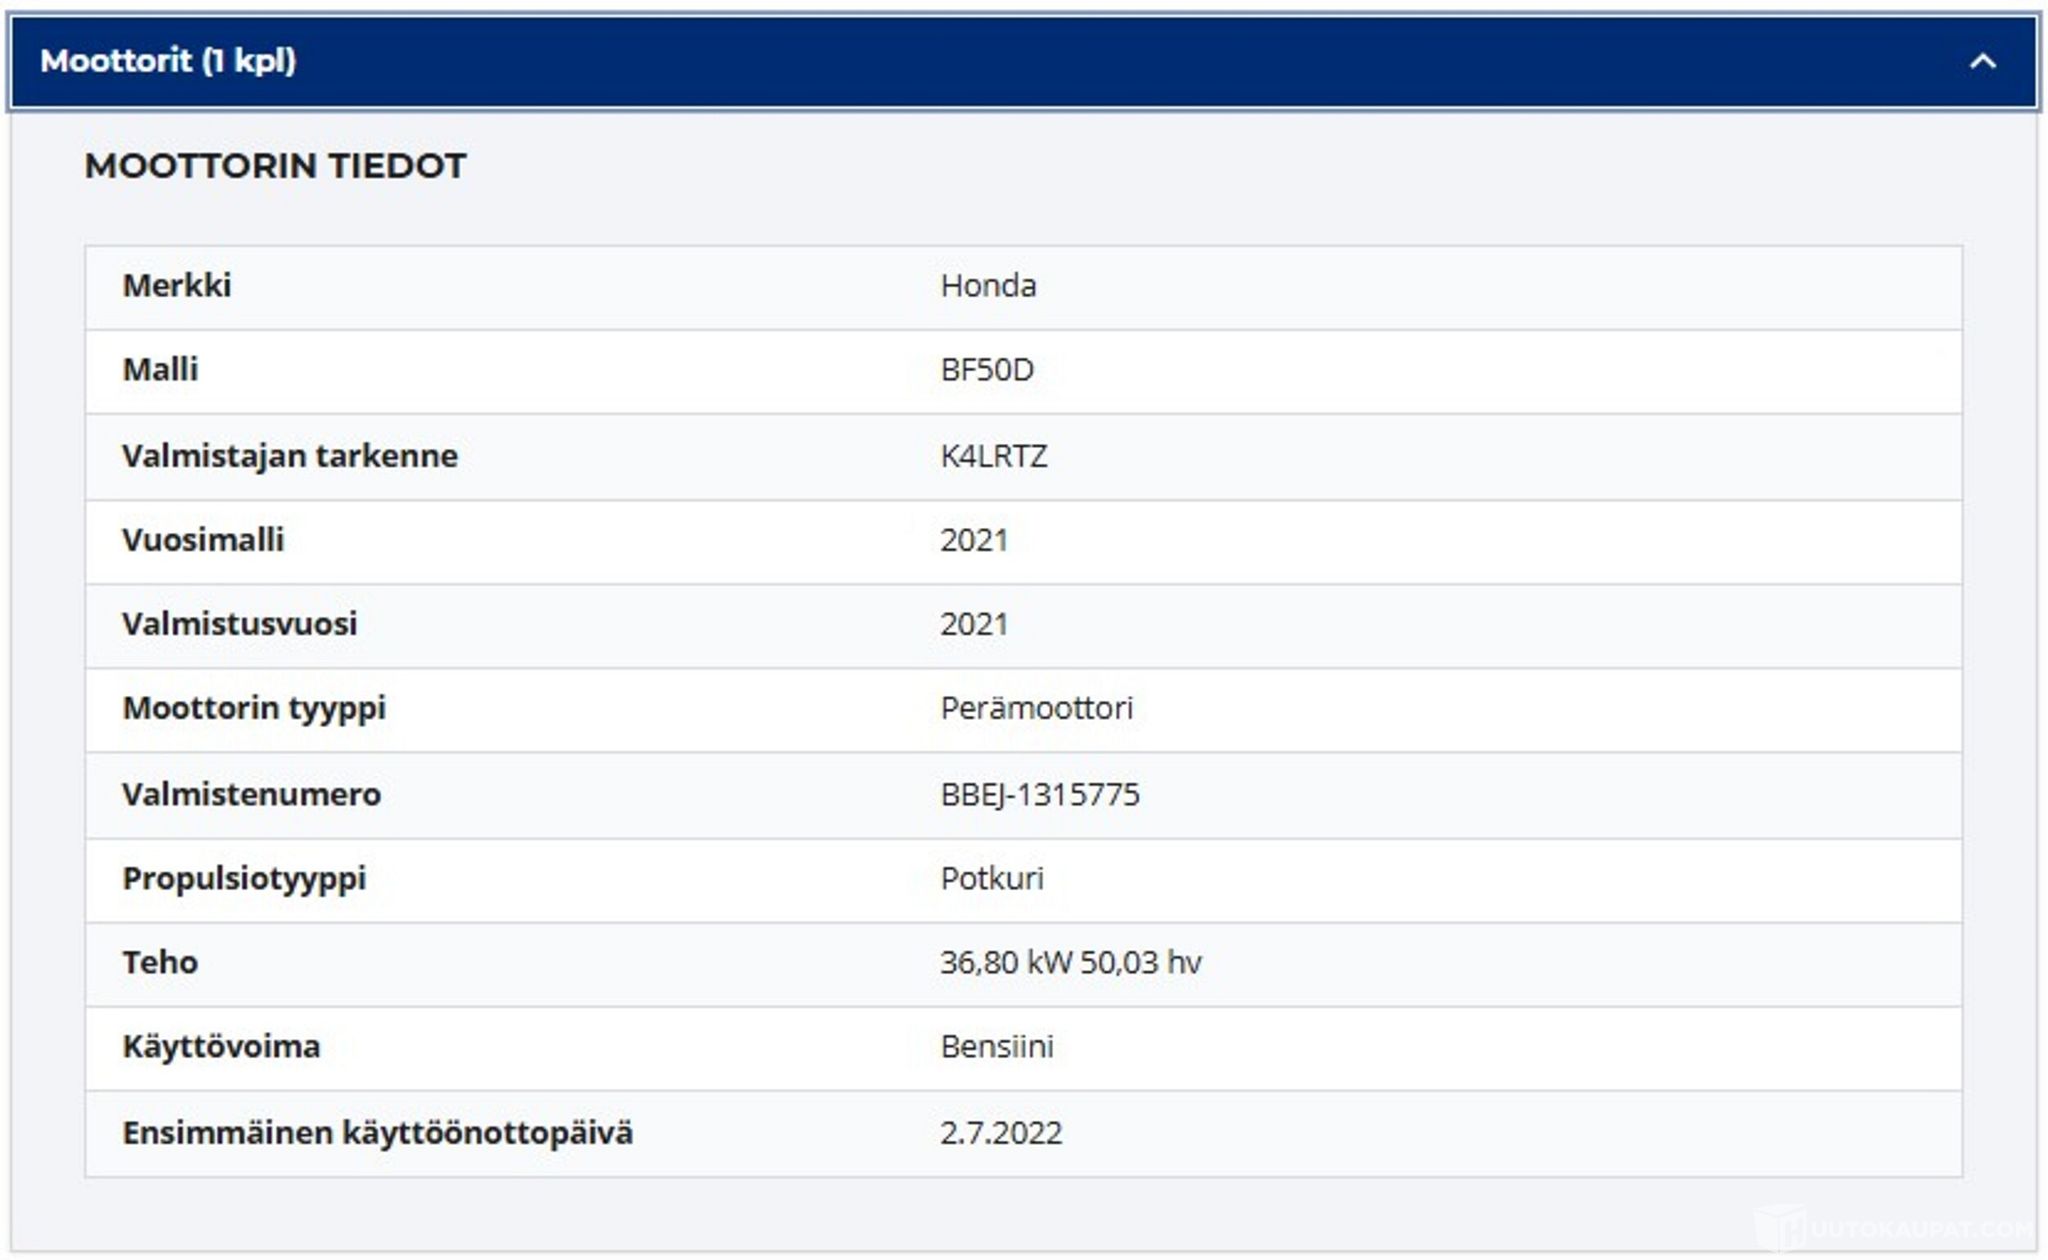Screen dimensions: 2048x1260
Task: Select the serial number BBEJ-1315775
Action: tap(1040, 795)
